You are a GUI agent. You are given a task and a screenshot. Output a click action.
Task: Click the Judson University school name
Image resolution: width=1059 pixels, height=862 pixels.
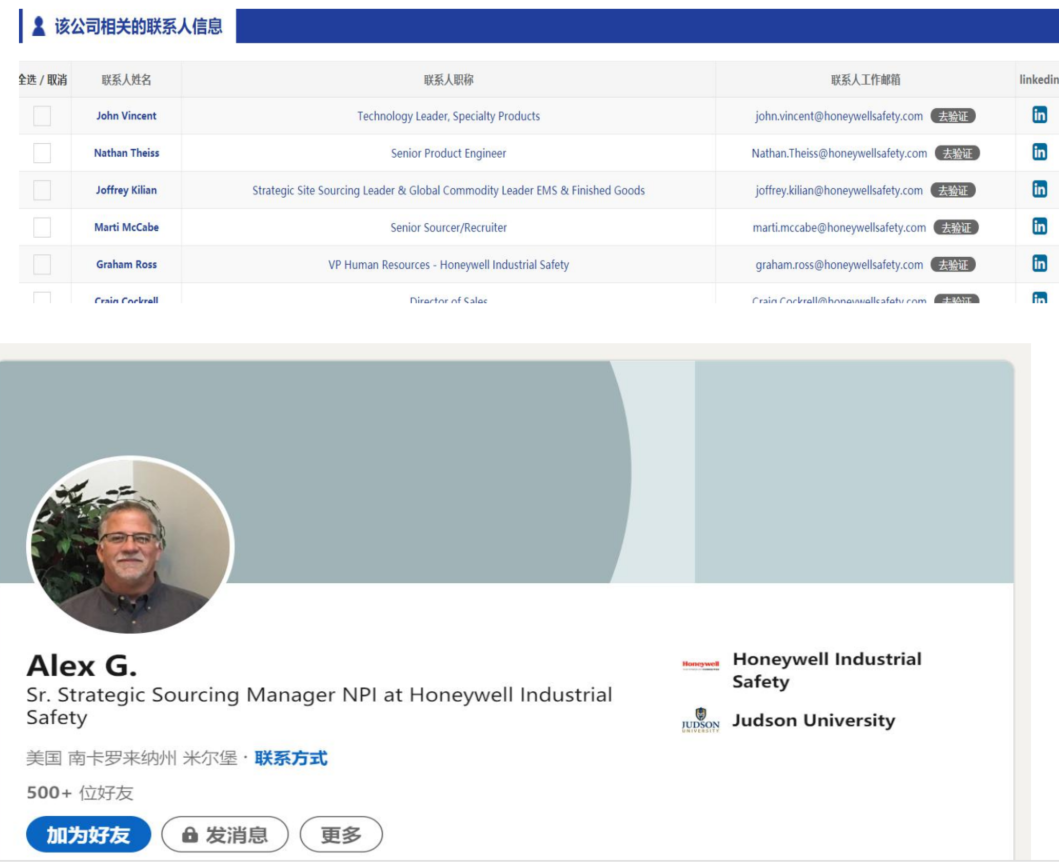pyautogui.click(x=814, y=720)
